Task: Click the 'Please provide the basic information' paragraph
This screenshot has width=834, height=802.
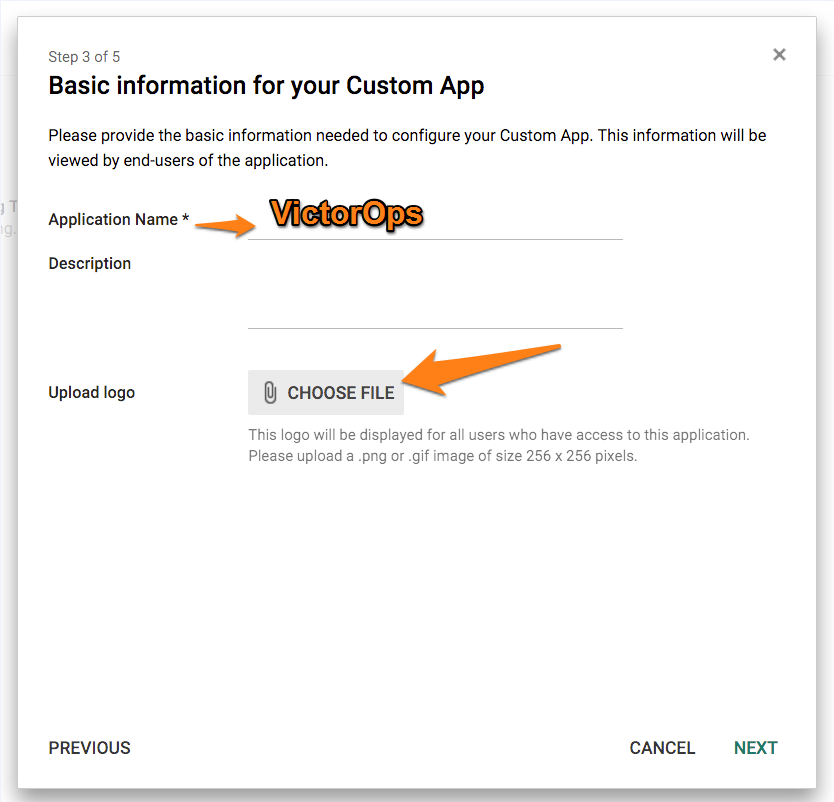Action: pos(407,148)
